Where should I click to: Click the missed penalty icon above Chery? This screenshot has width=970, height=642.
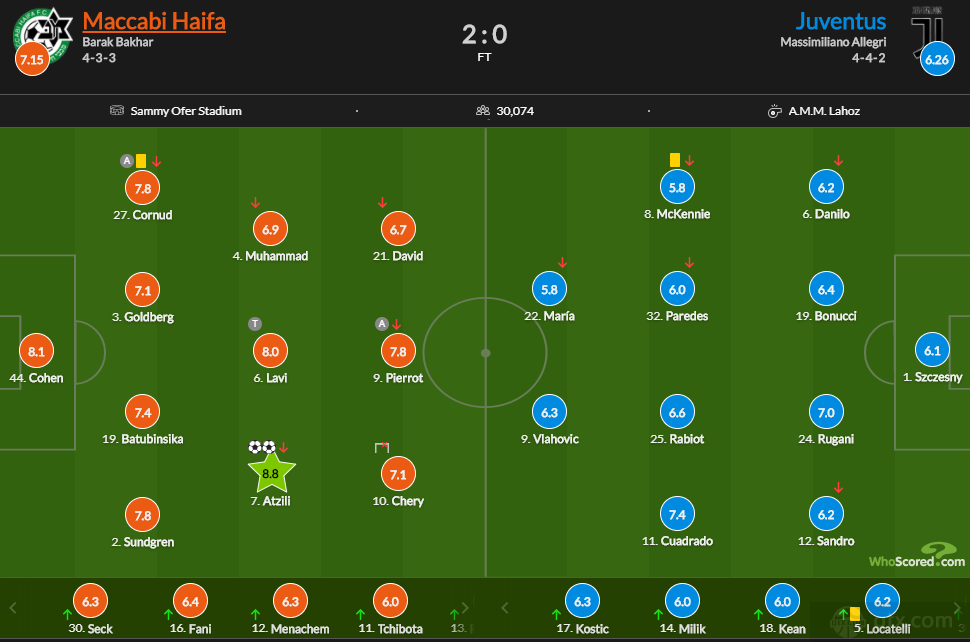pos(382,447)
